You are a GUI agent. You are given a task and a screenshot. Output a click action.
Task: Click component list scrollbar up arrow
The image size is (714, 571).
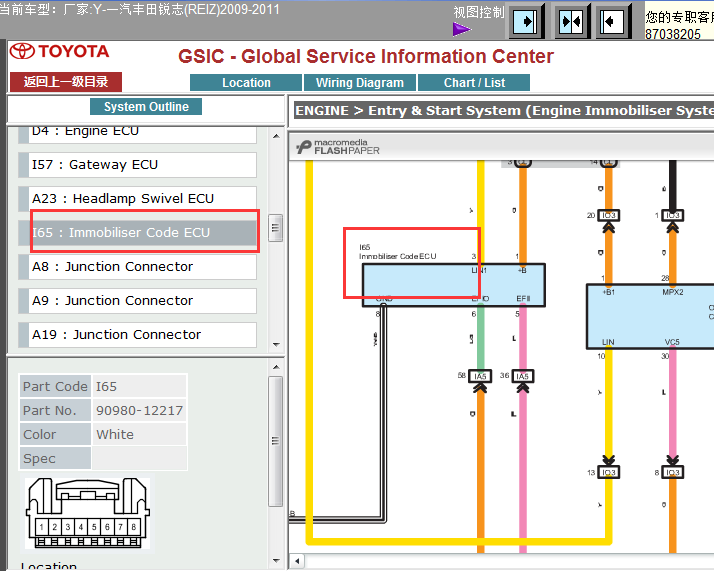276,136
